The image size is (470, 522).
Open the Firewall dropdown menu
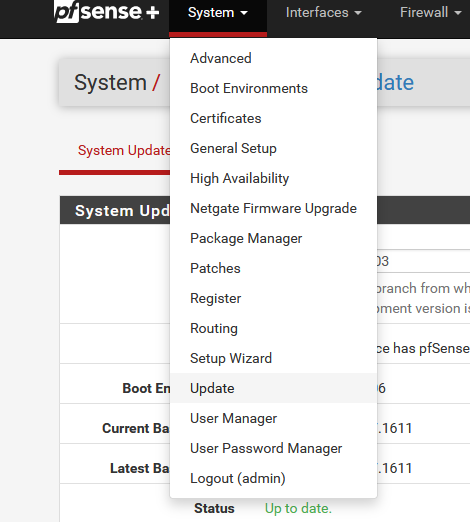pos(430,13)
